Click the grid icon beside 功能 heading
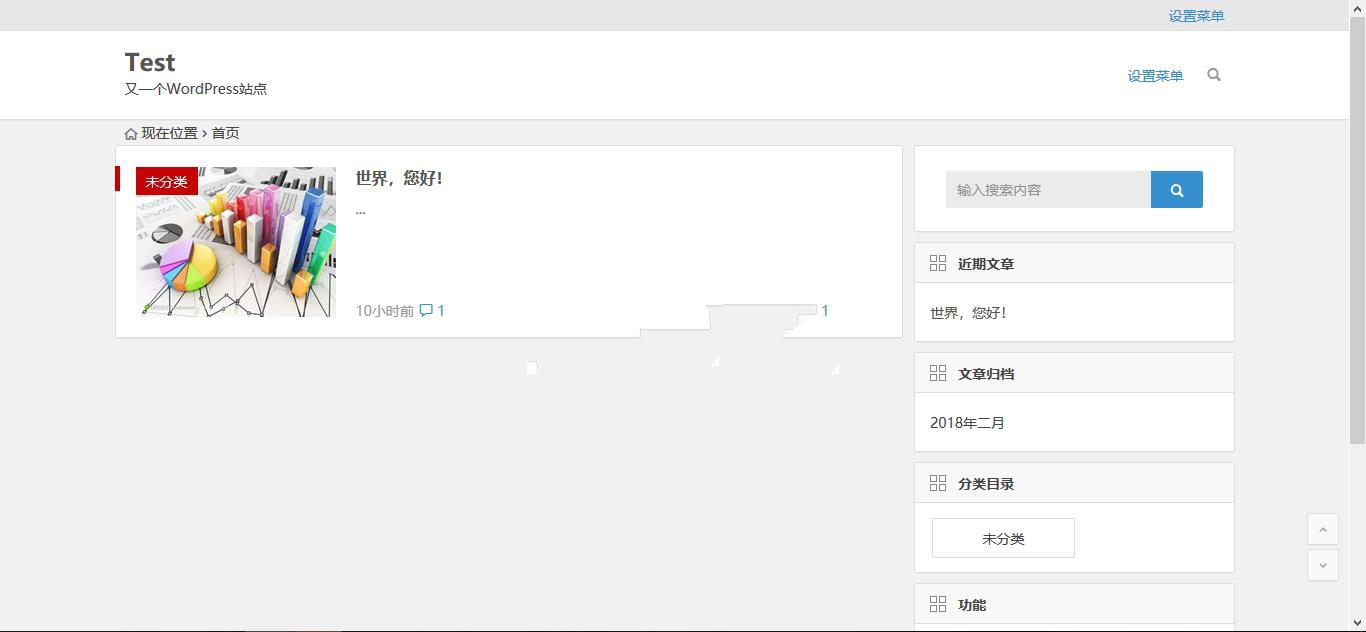Screen dimensions: 1366x632 click(x=937, y=604)
